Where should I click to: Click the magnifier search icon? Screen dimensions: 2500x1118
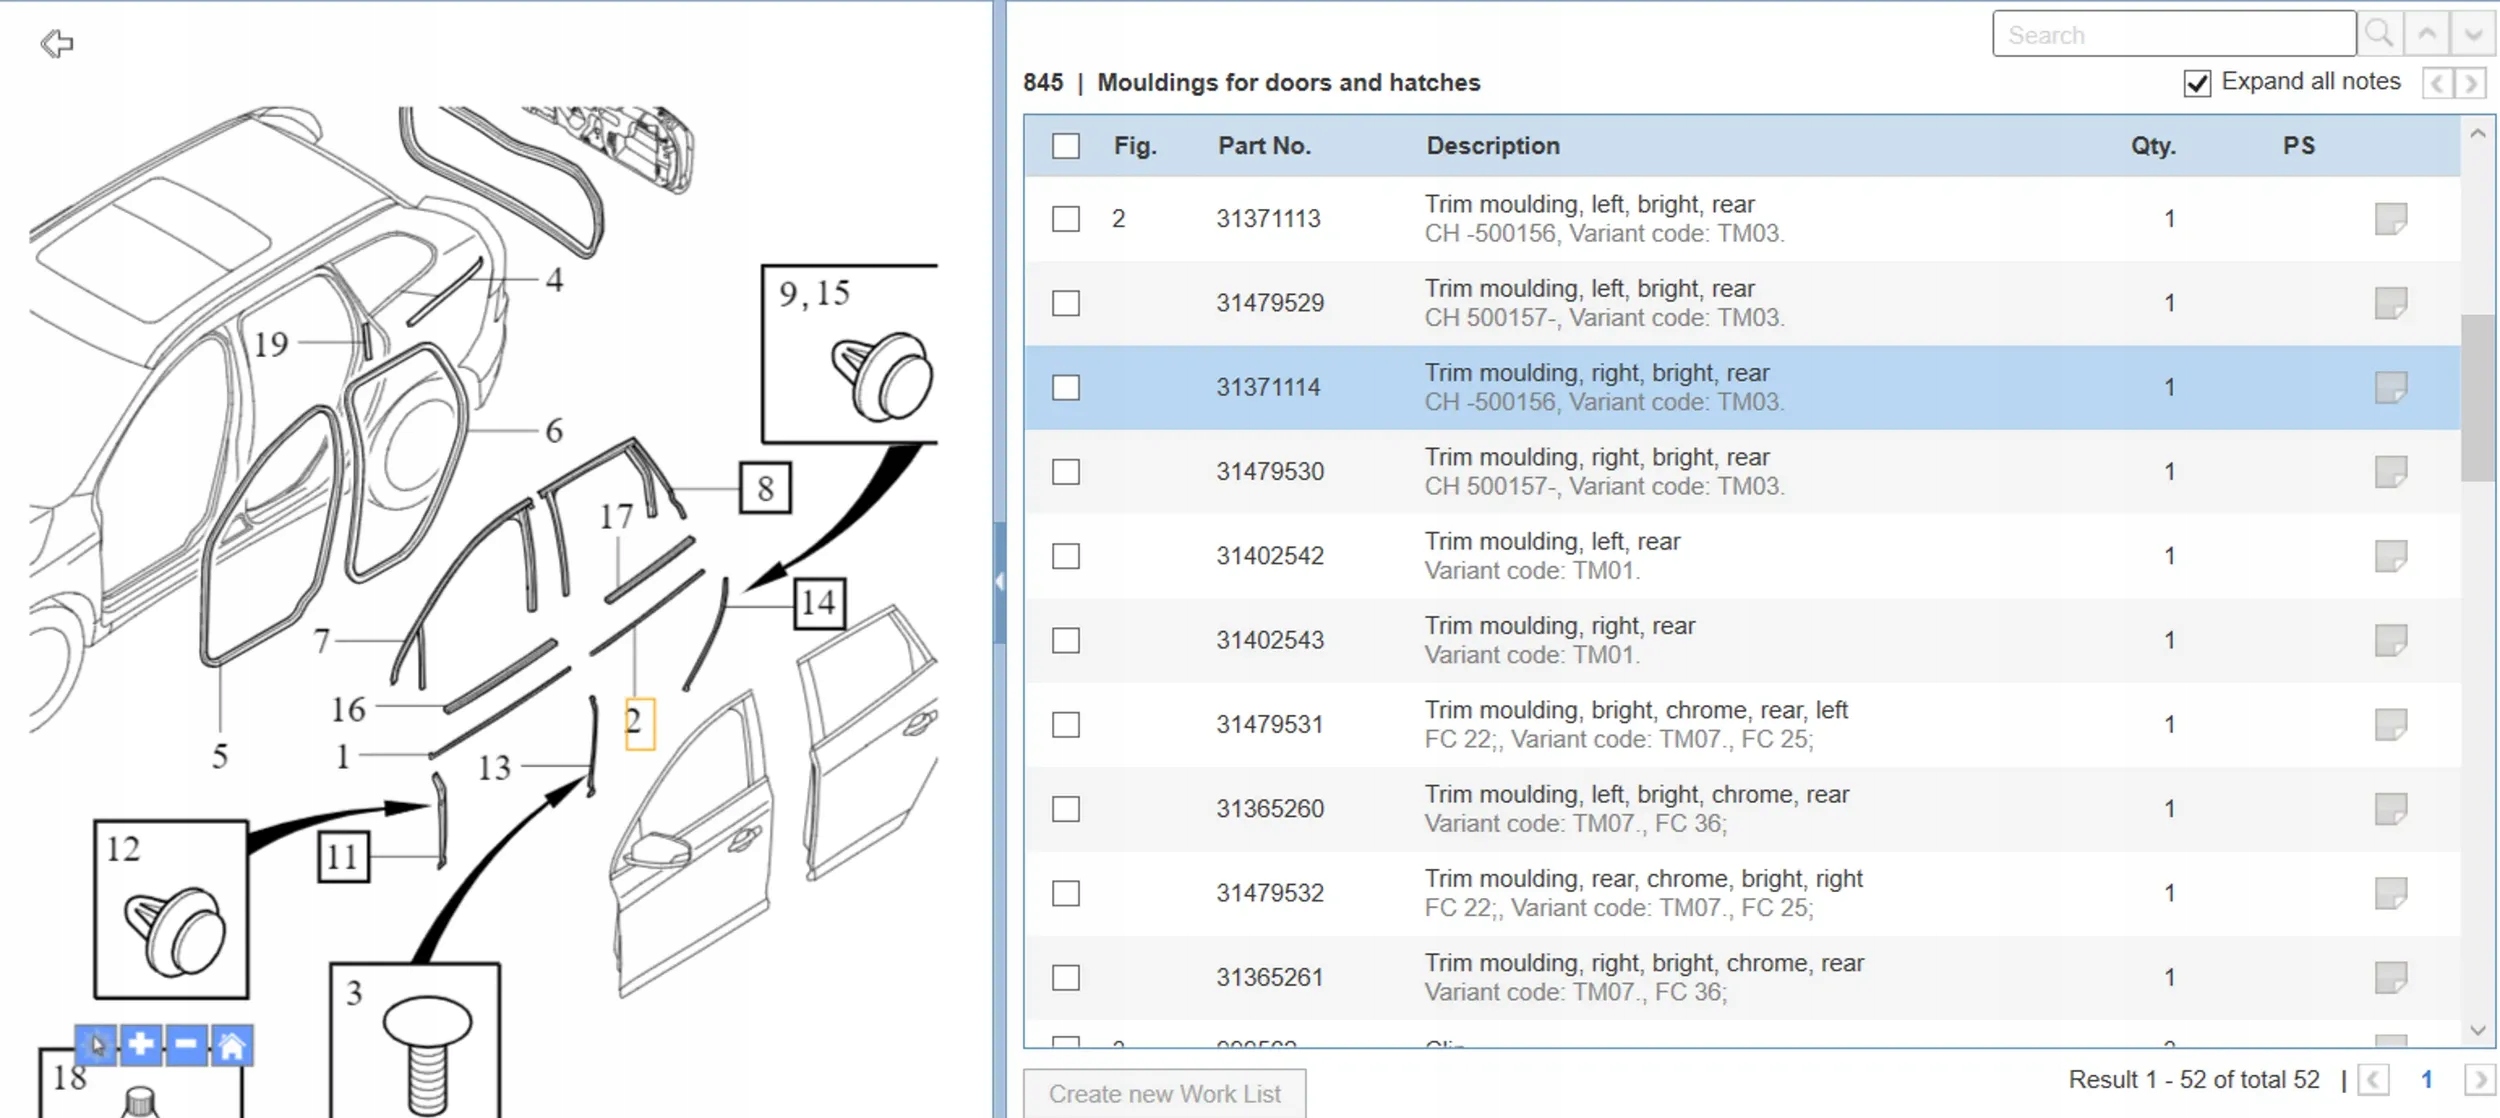[x=2378, y=35]
